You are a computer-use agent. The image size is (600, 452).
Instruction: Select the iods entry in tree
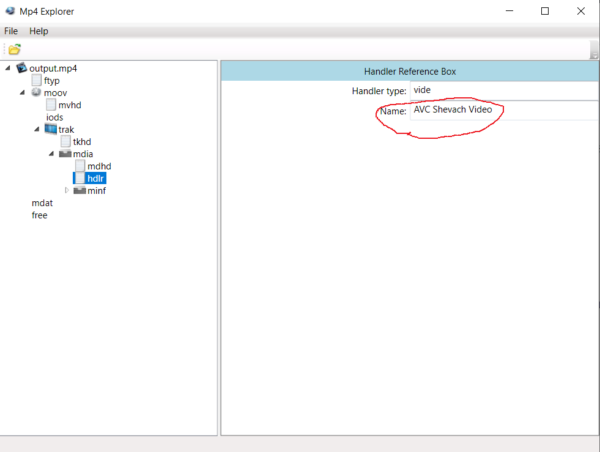point(55,117)
